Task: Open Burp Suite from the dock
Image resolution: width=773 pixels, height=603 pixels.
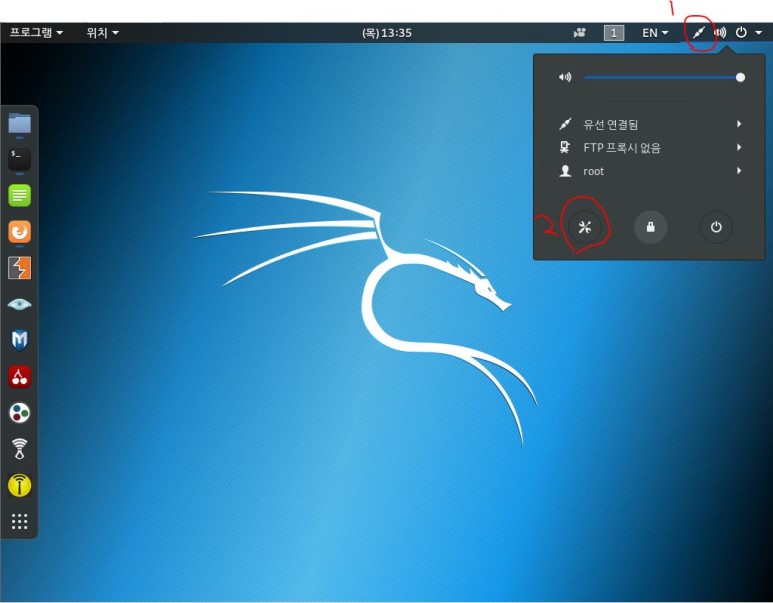Action: 20,268
